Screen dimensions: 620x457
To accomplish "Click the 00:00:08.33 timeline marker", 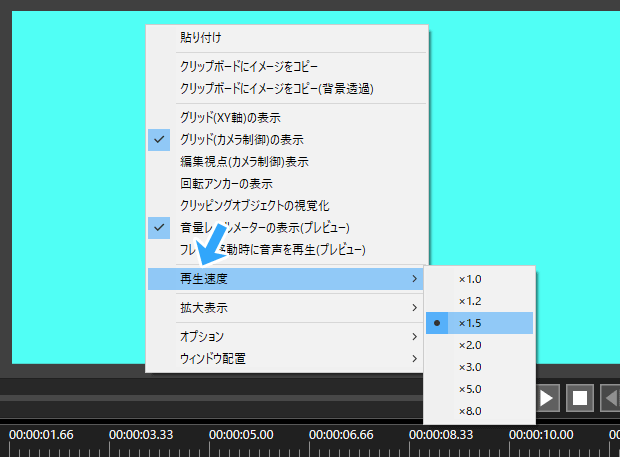I will coord(441,435).
